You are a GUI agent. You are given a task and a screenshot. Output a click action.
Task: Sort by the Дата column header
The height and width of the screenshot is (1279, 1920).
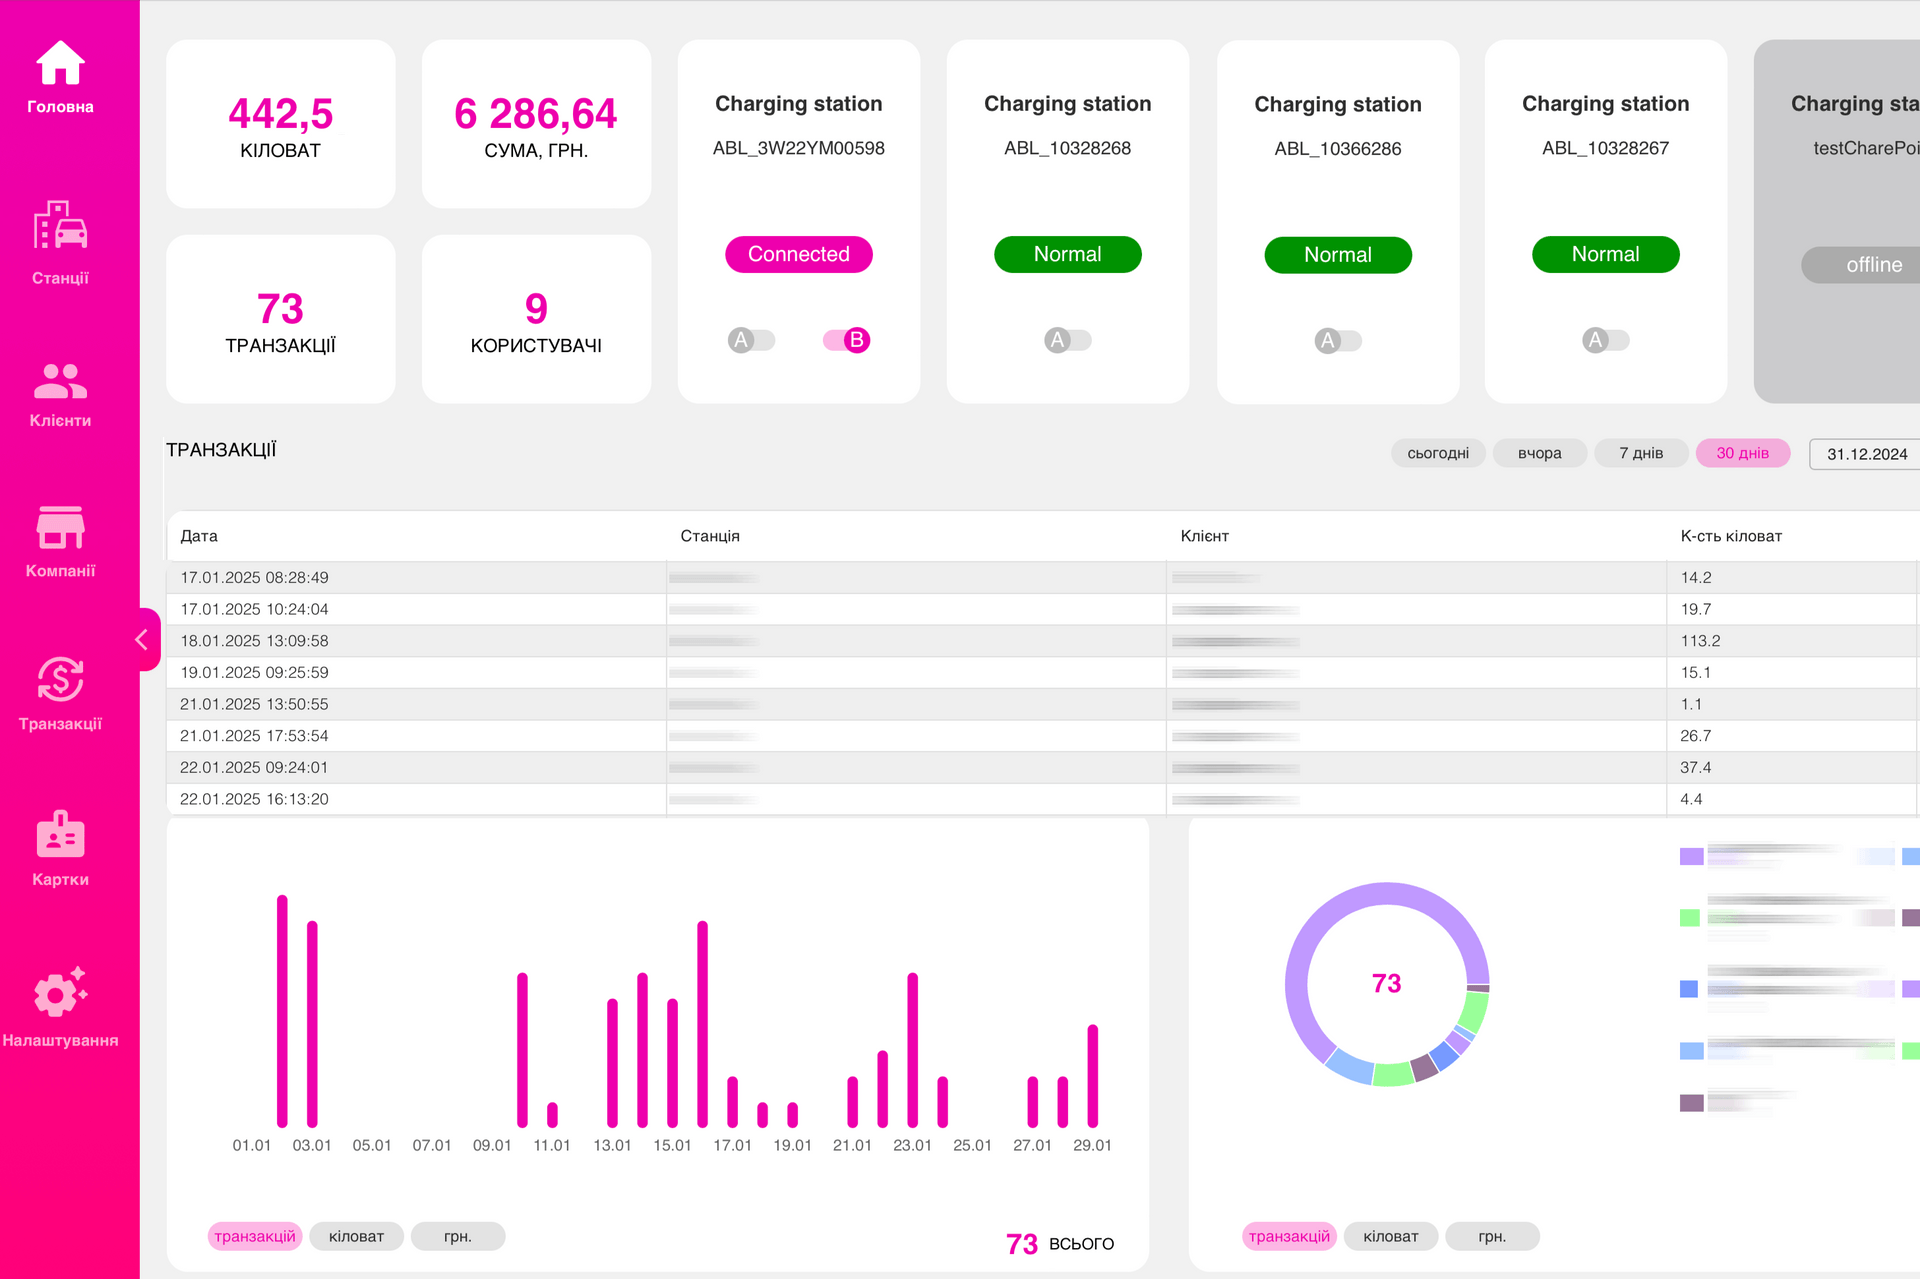[x=199, y=536]
